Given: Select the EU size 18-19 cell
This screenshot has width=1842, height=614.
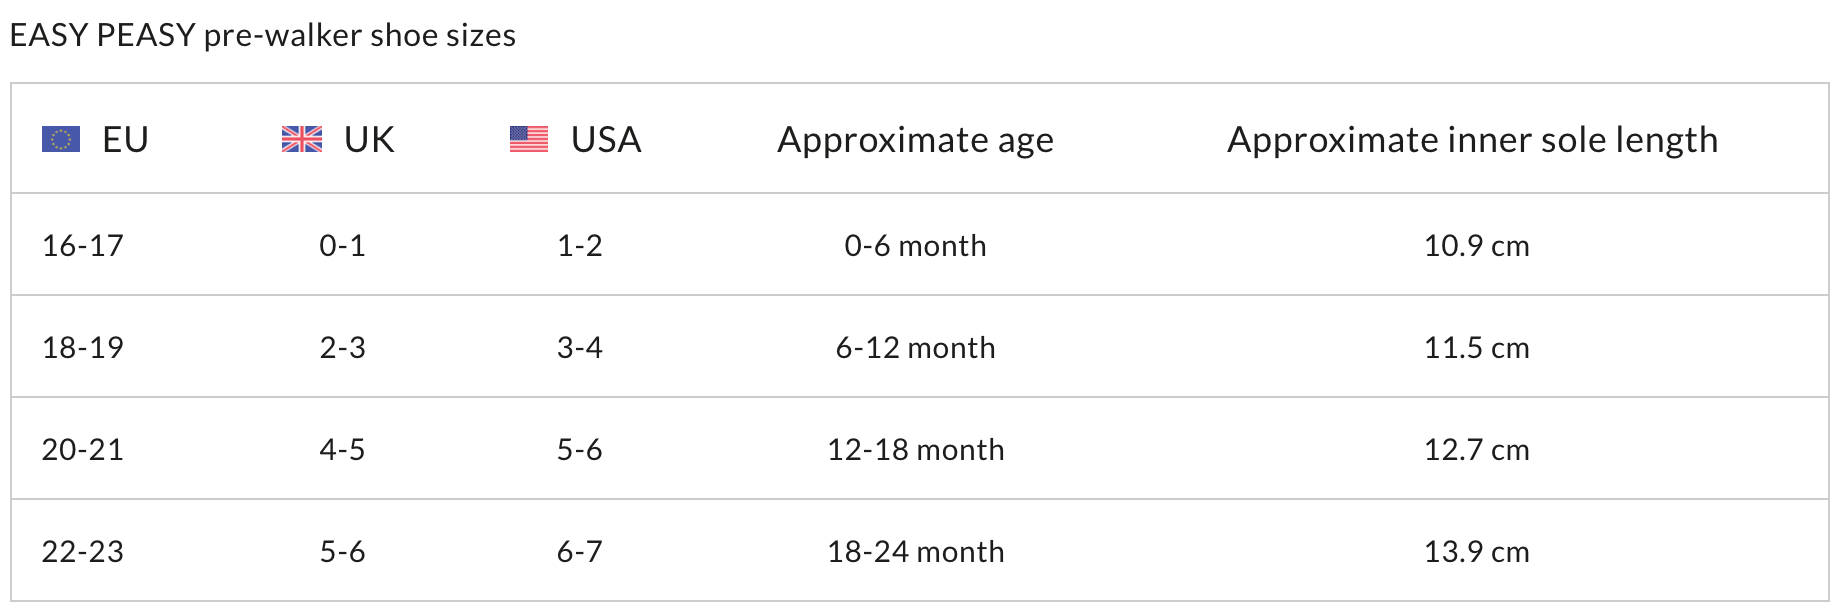Looking at the screenshot, I should pyautogui.click(x=83, y=348).
